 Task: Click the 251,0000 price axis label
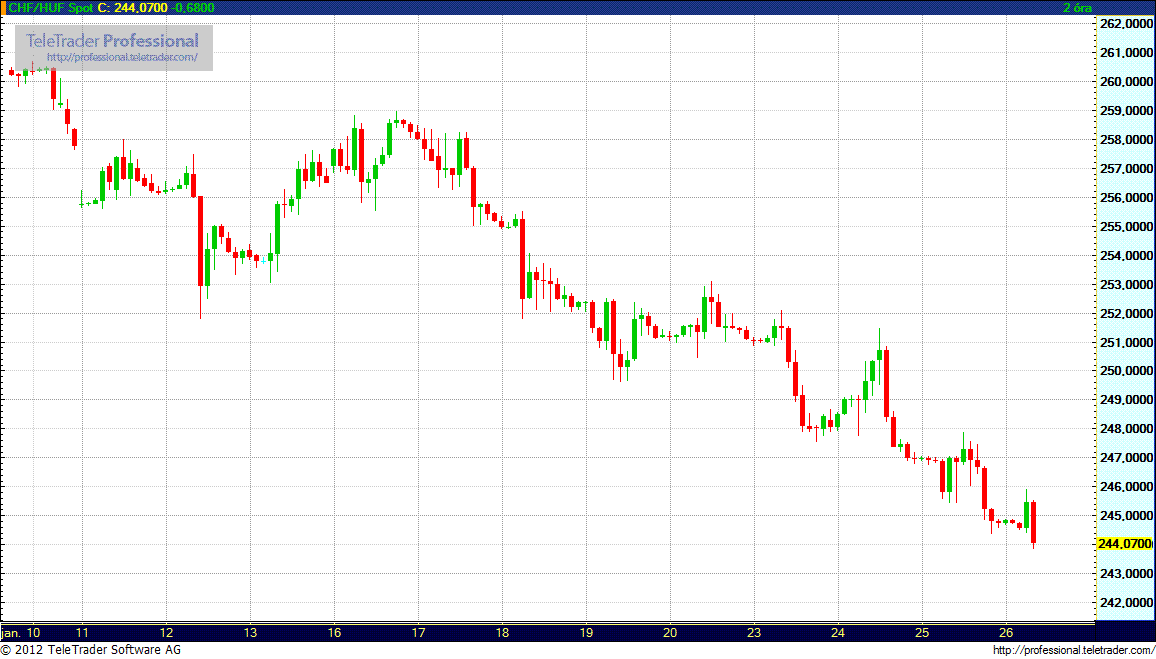[1126, 342]
